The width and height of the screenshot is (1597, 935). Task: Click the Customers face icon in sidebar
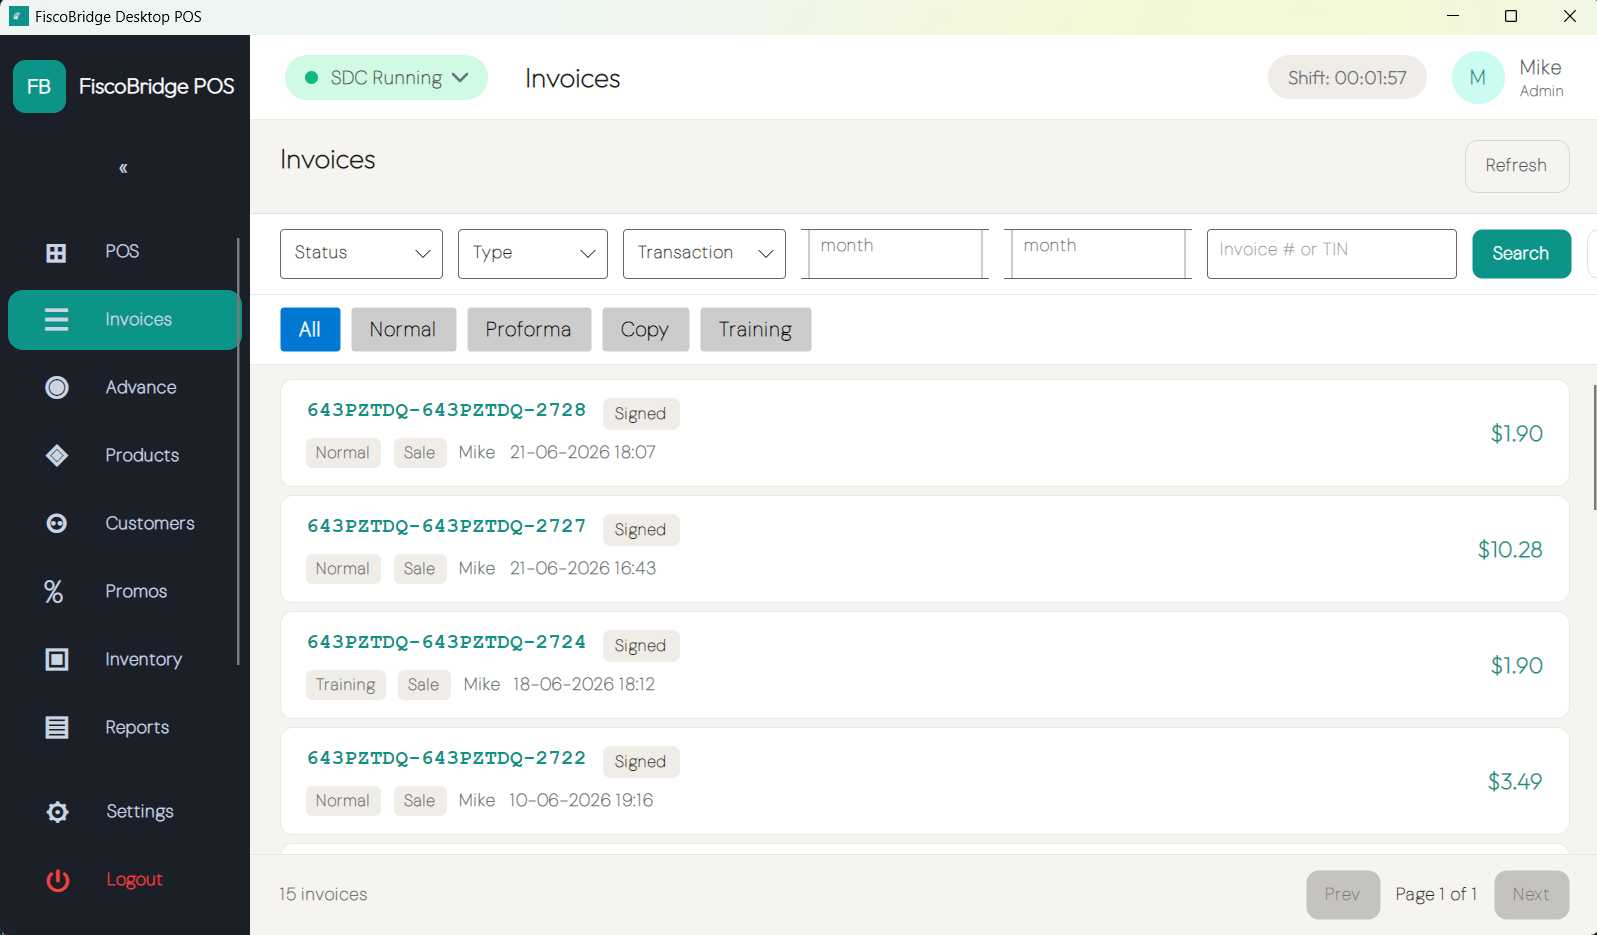(57, 524)
